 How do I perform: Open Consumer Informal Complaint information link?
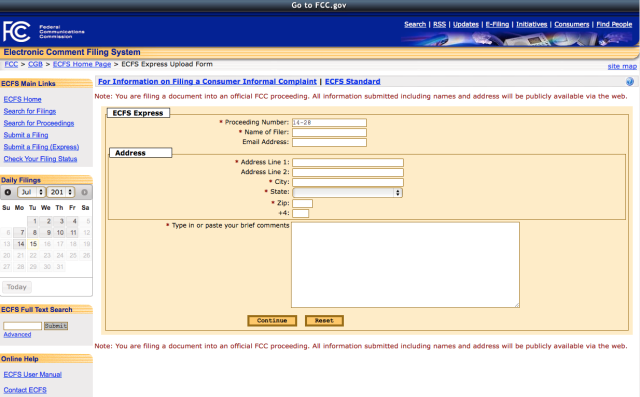207,82
